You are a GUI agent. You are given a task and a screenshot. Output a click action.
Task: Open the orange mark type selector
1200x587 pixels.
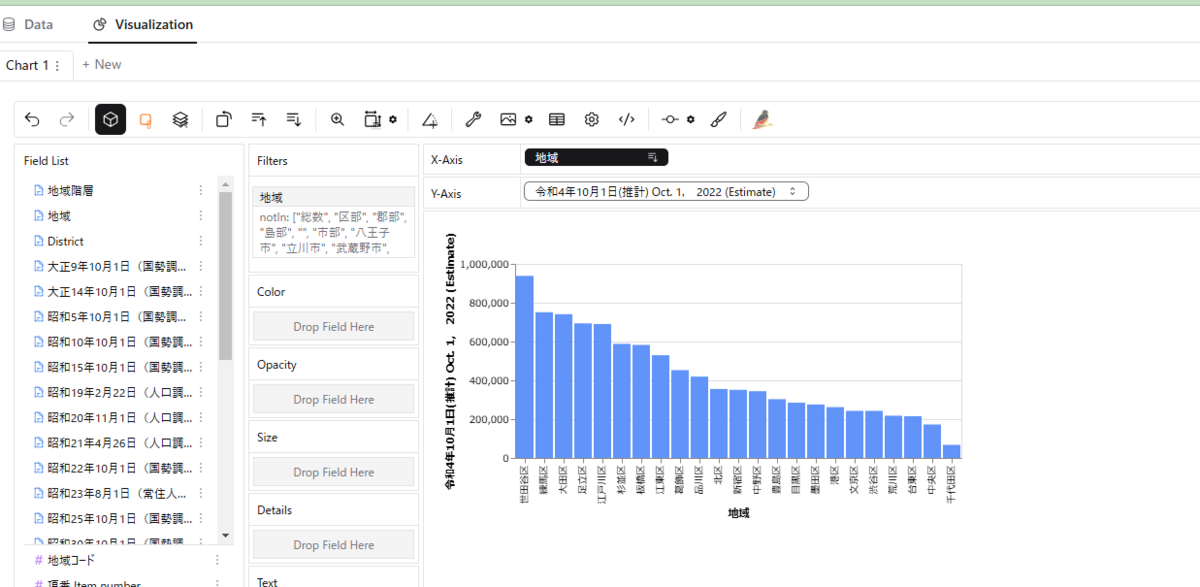tap(145, 120)
